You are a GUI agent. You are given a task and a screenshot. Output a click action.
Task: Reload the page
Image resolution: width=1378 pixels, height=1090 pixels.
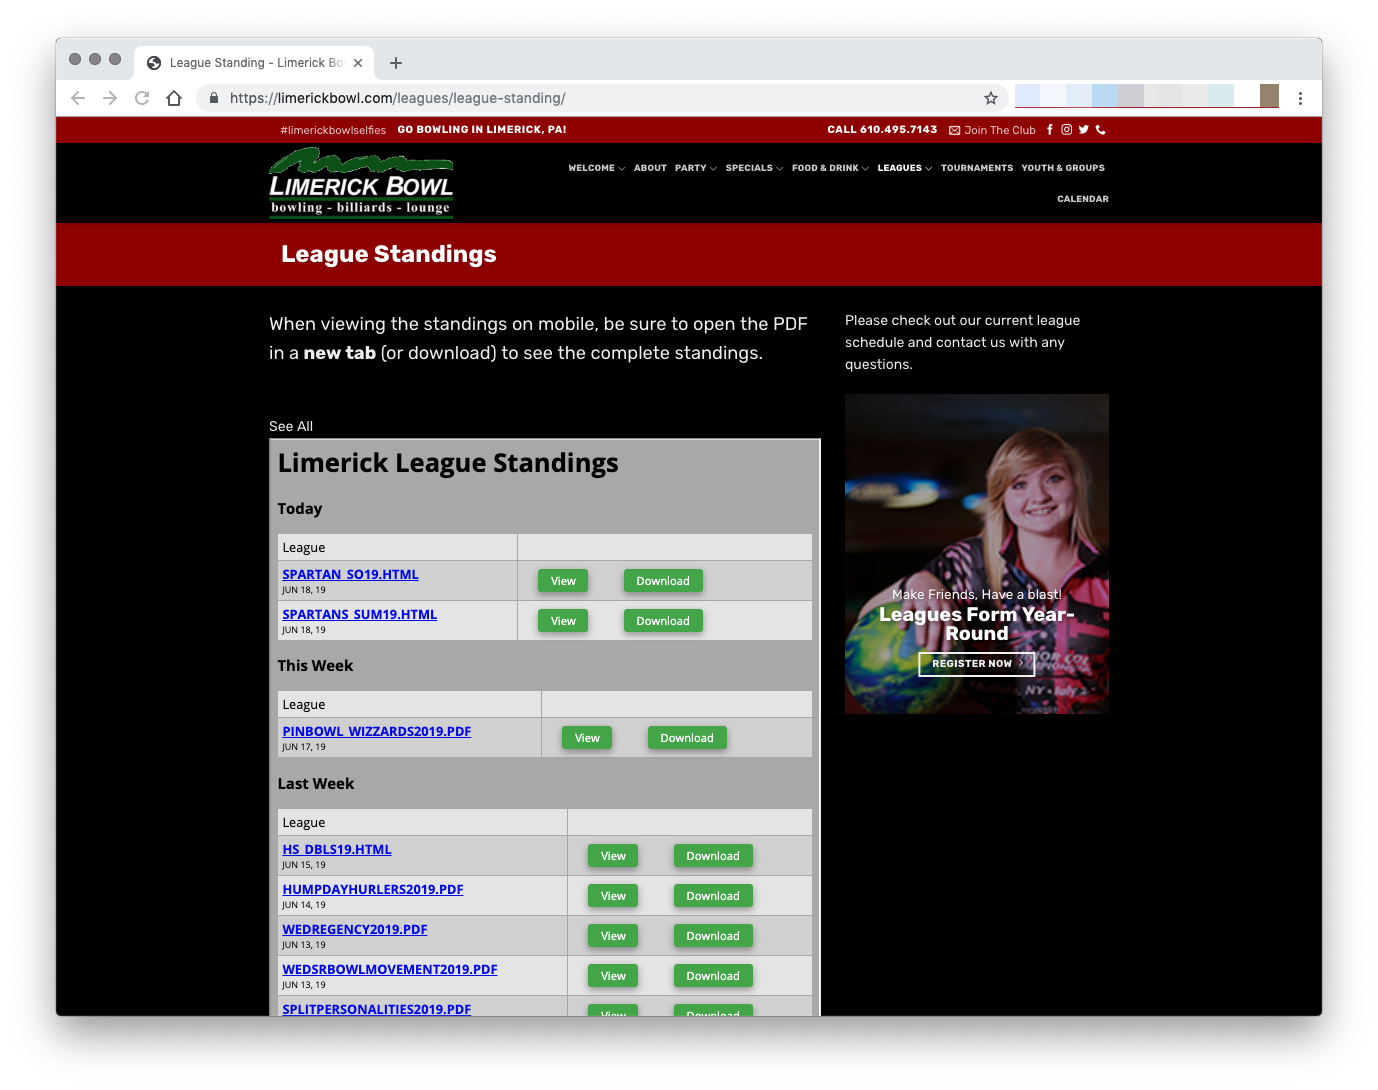(x=142, y=98)
